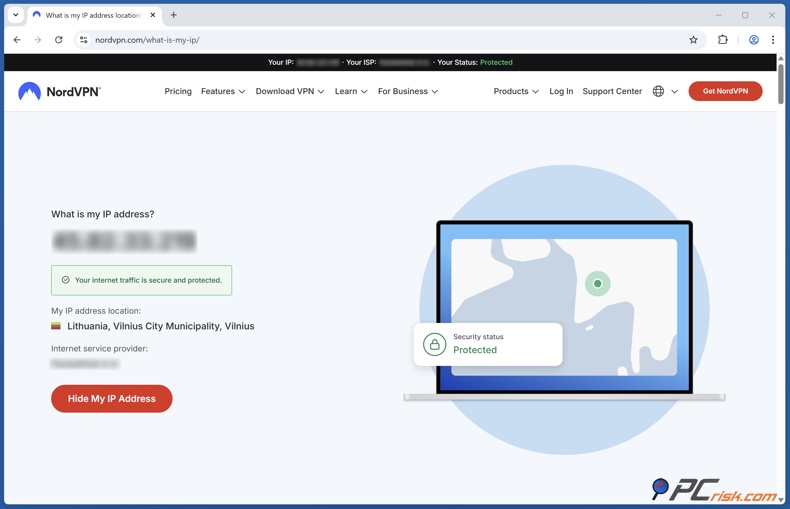Minimize the browser window
This screenshot has height=509, width=790.
719,15
